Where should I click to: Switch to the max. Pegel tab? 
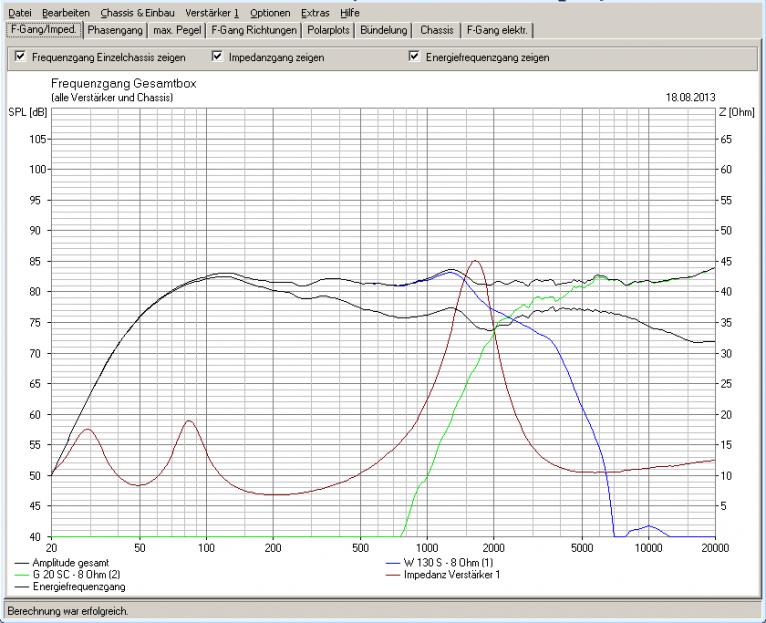click(179, 30)
